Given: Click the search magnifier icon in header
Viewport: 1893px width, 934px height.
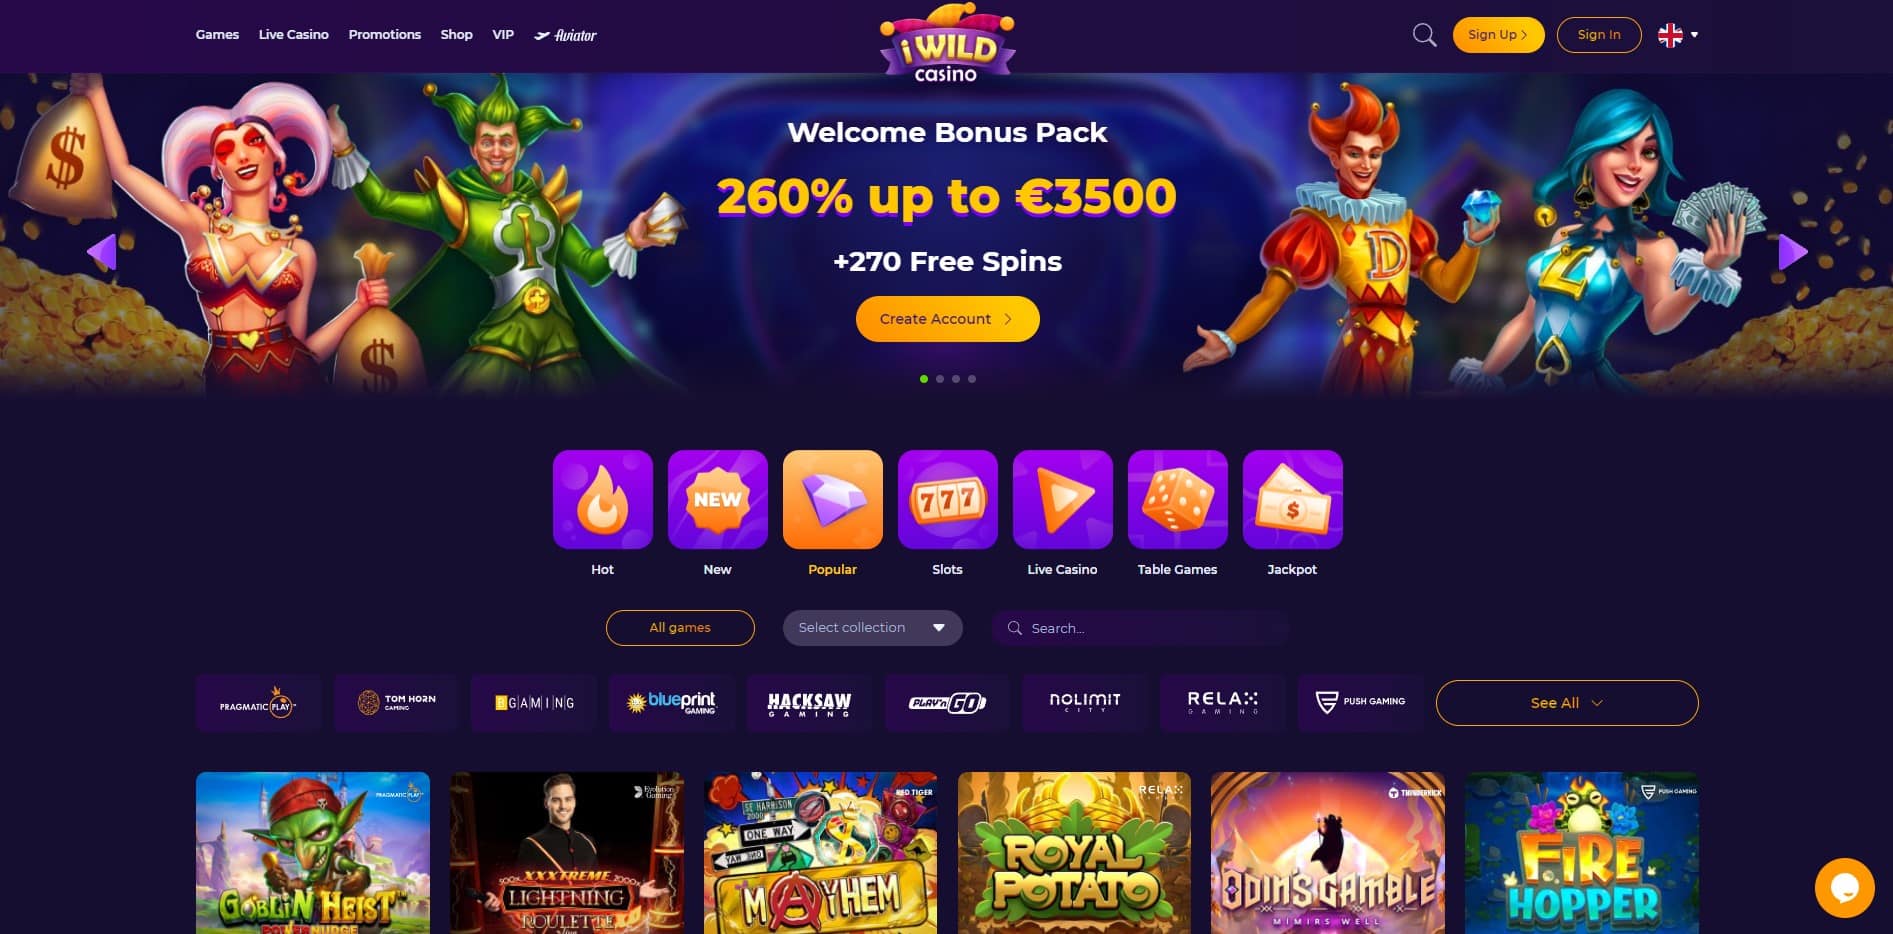Looking at the screenshot, I should (1424, 35).
